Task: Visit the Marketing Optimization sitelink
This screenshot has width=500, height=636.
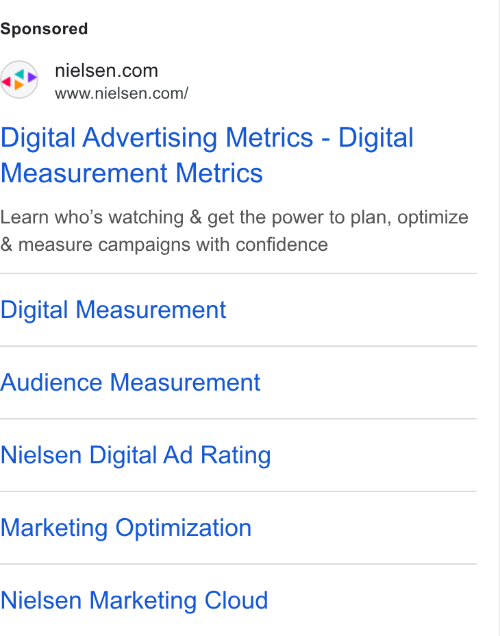Action: click(x=126, y=527)
